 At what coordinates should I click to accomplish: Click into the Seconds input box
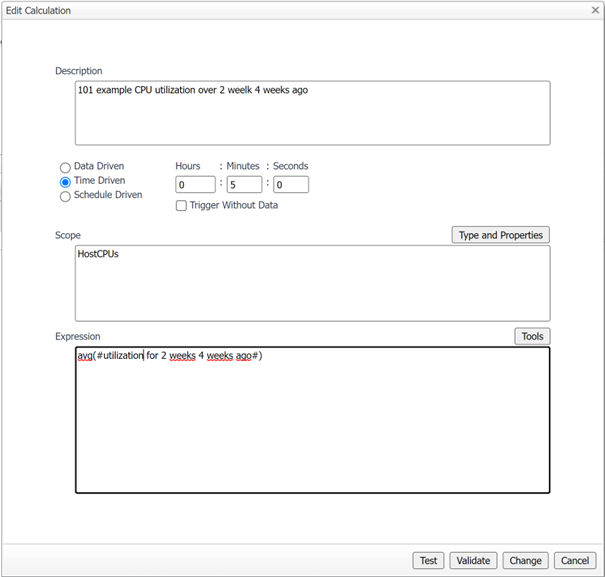[291, 185]
